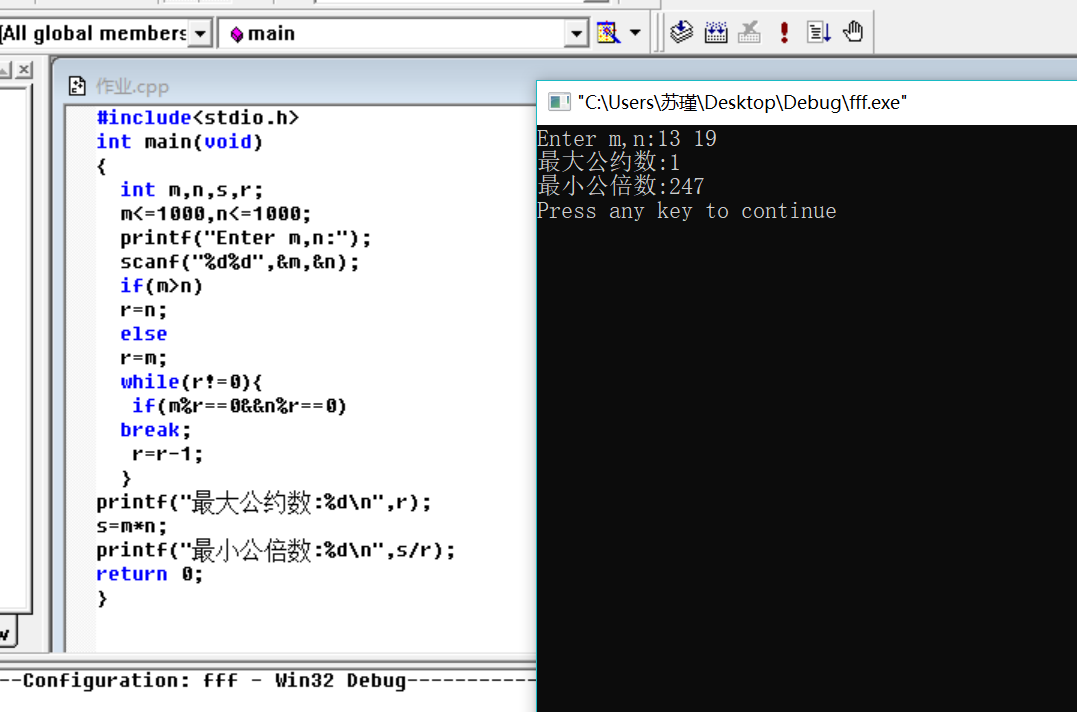Click the if(m>n) code line
Viewport: 1077px width, 712px height.
(x=161, y=286)
